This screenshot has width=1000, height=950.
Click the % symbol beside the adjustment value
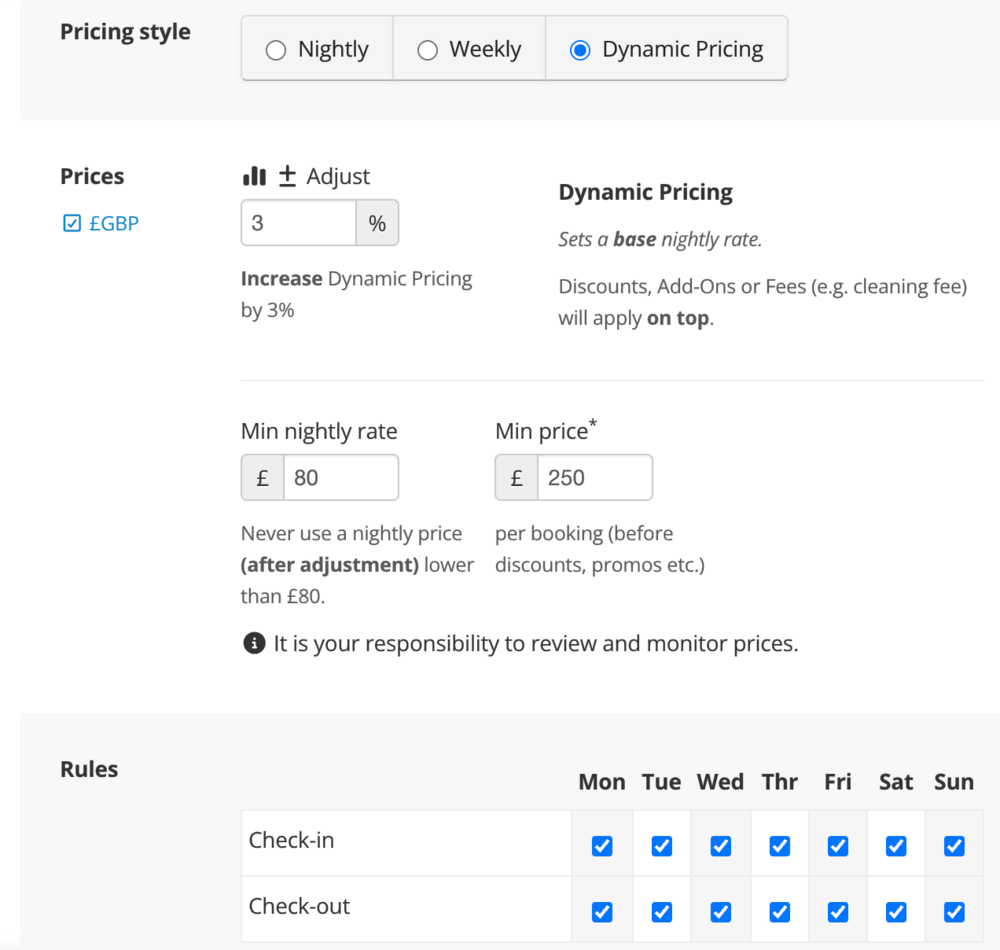378,222
